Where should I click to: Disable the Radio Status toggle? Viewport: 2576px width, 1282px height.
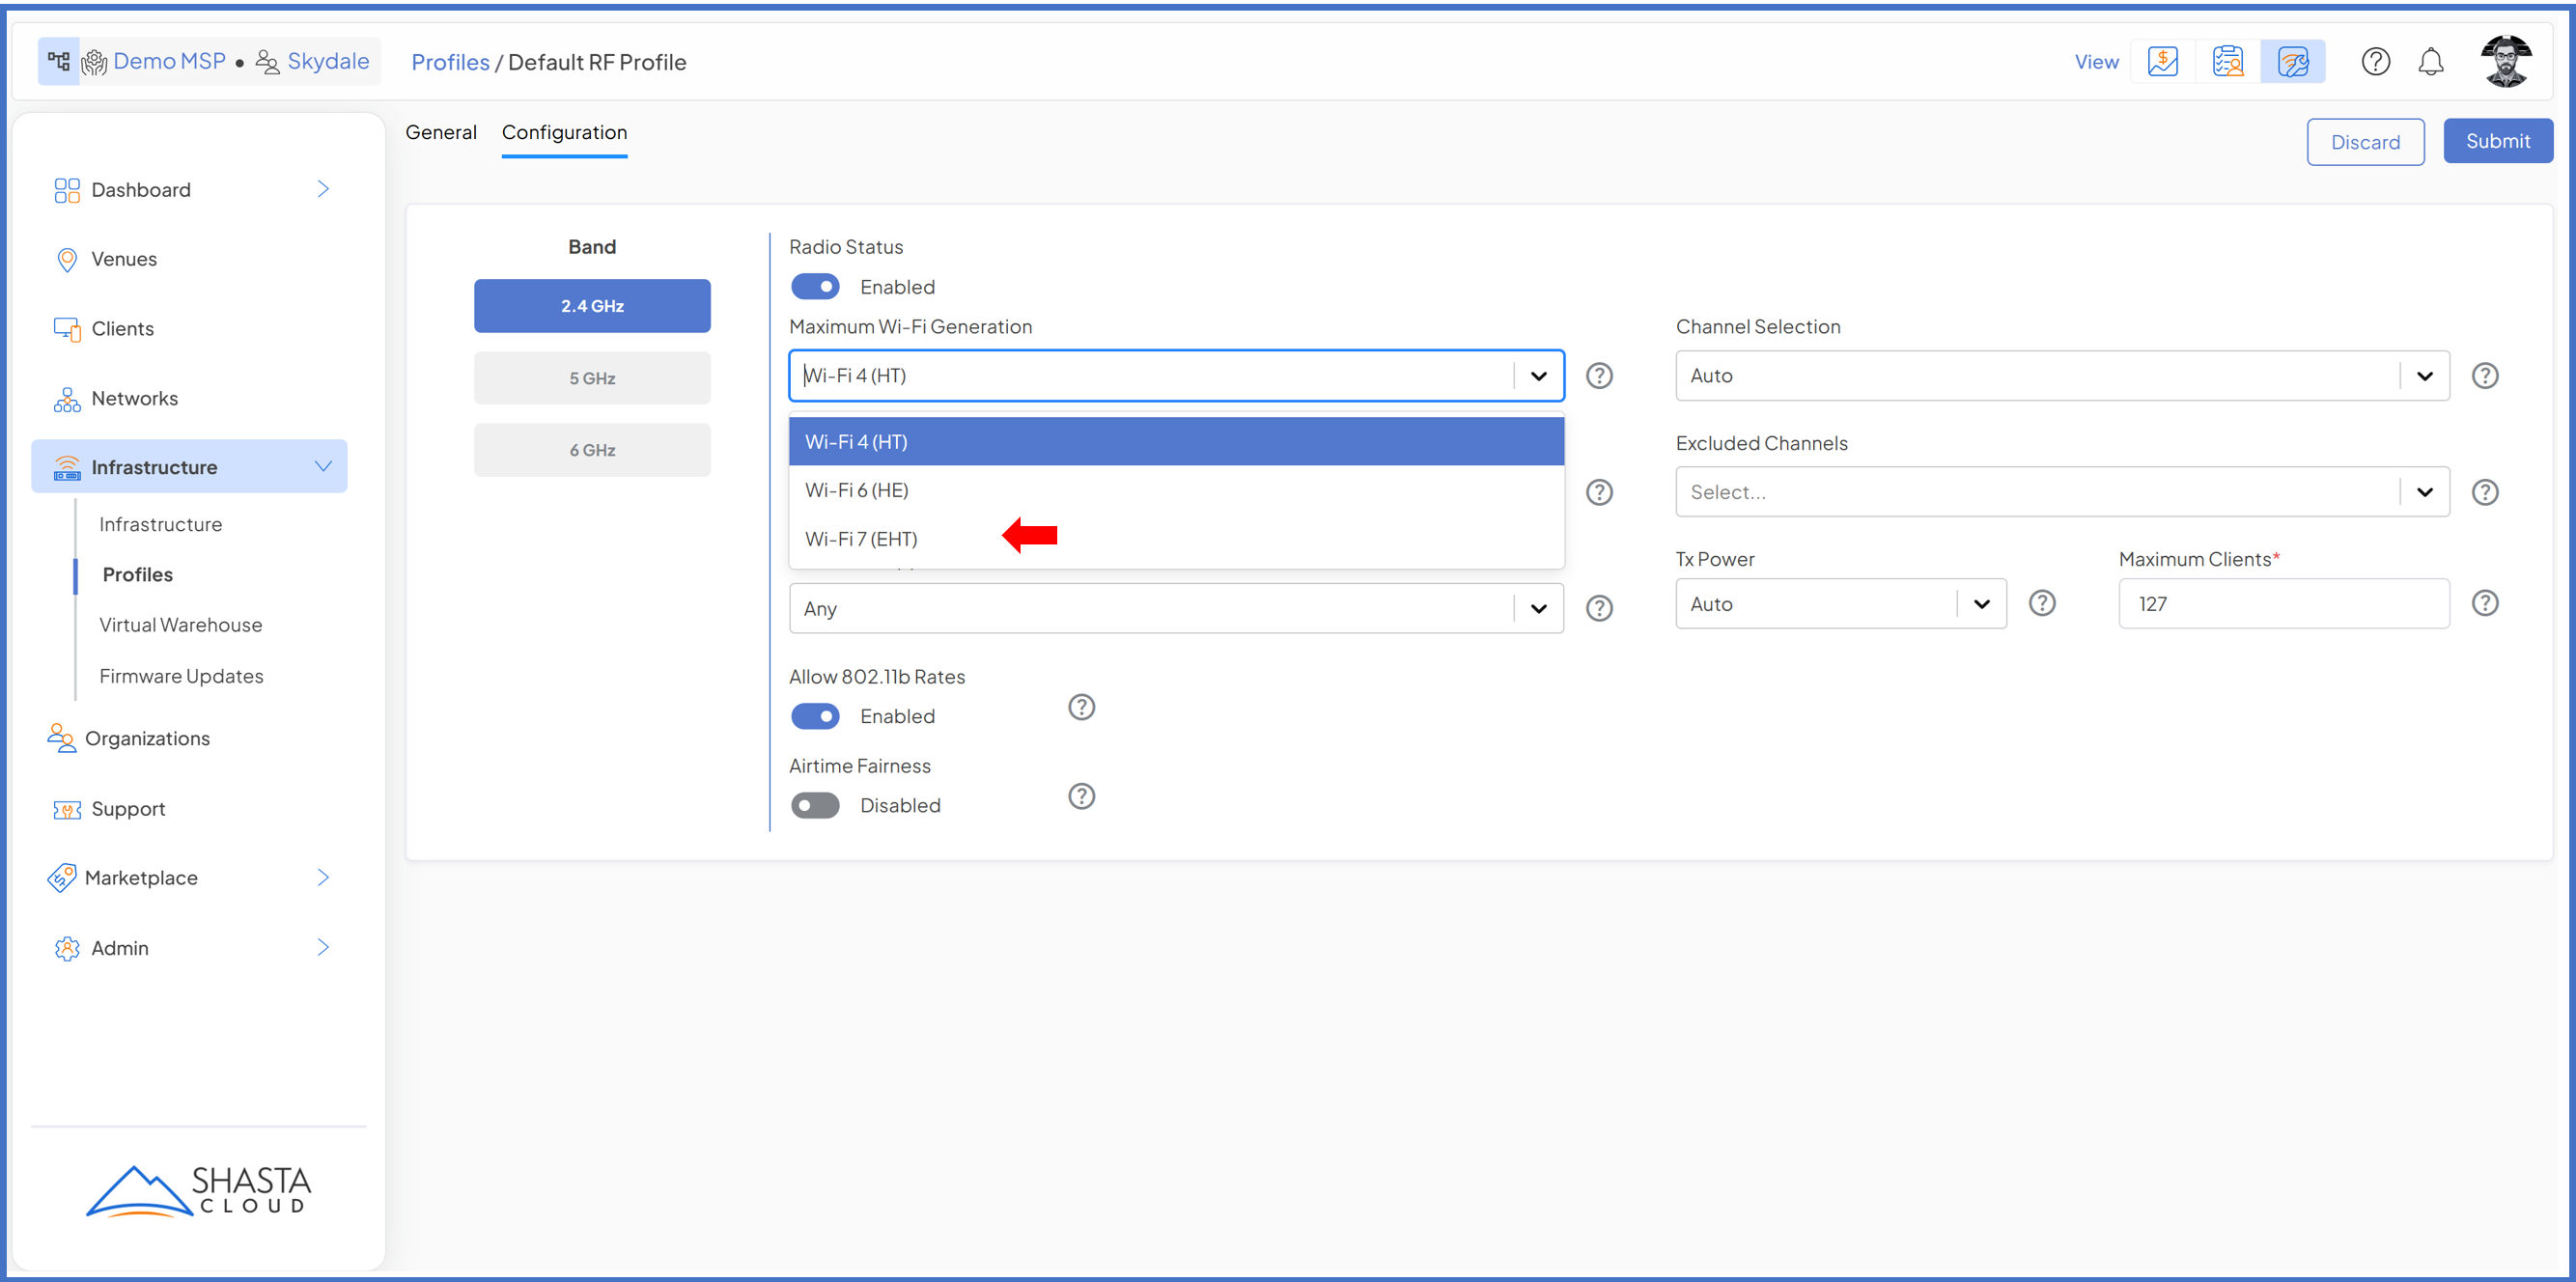click(x=815, y=287)
